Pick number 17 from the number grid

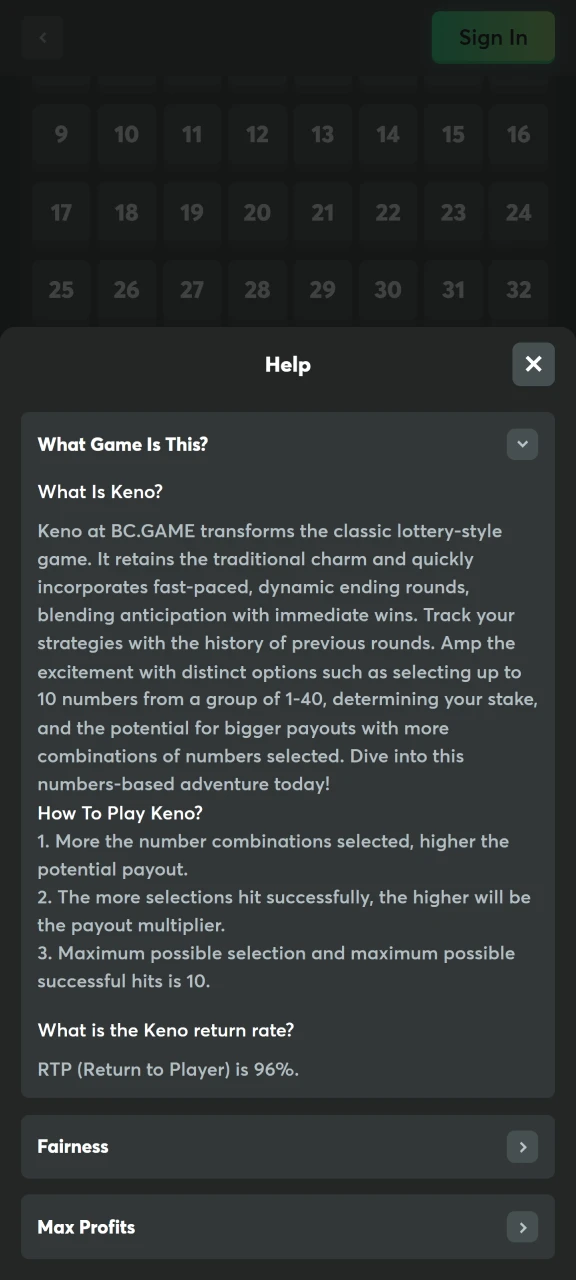click(61, 212)
